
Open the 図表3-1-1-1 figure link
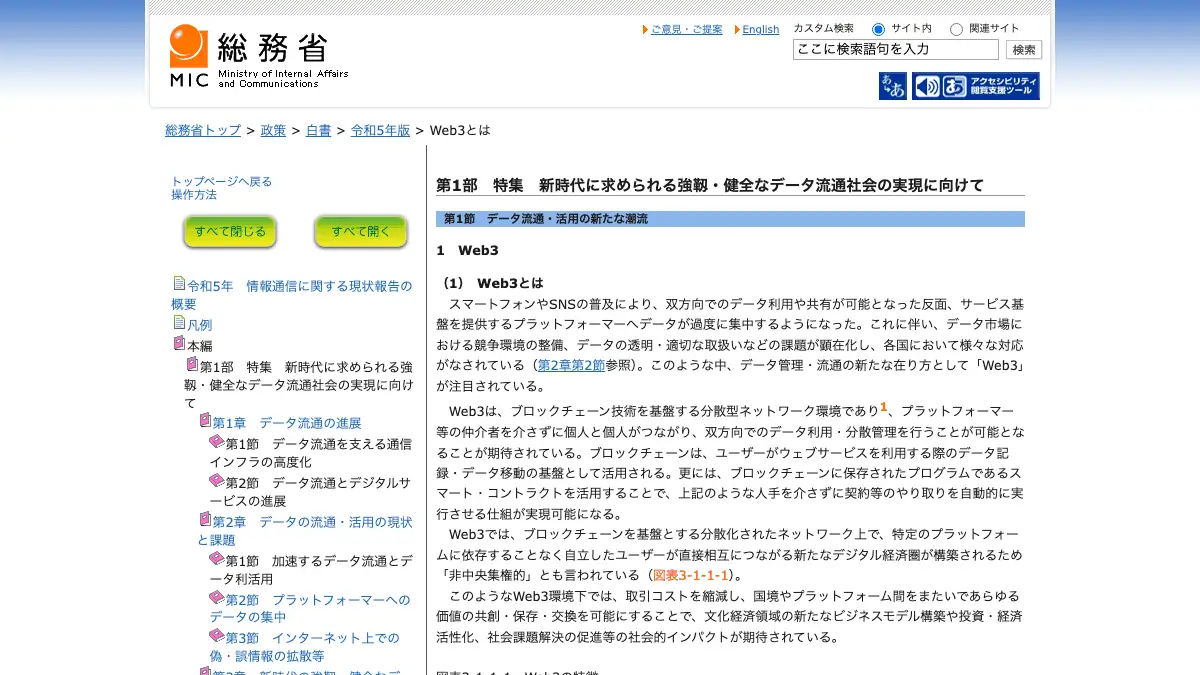click(x=691, y=575)
